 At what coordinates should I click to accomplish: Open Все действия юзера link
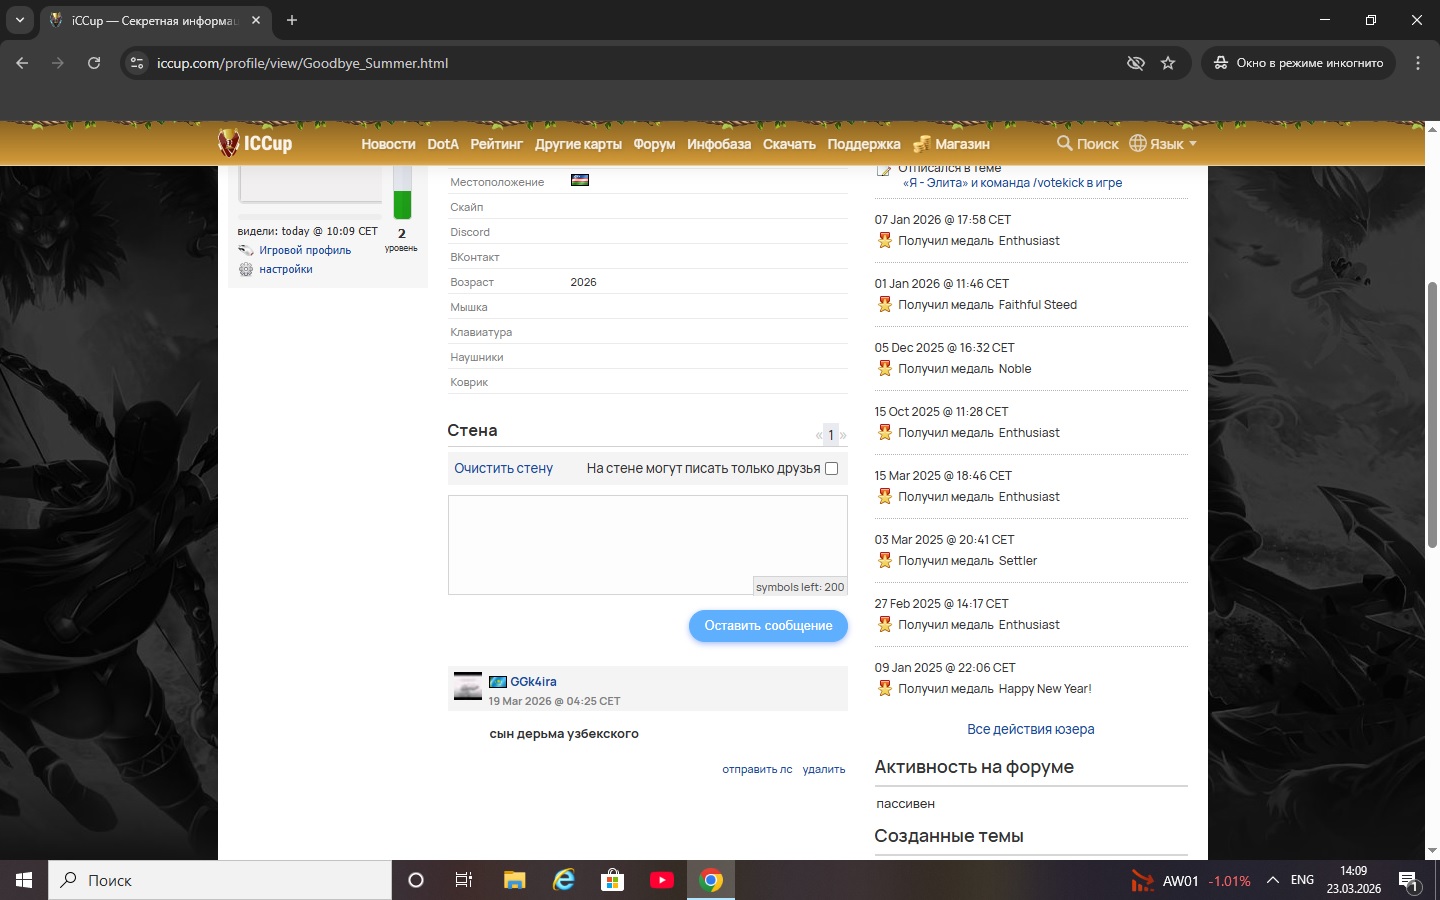pos(1030,729)
